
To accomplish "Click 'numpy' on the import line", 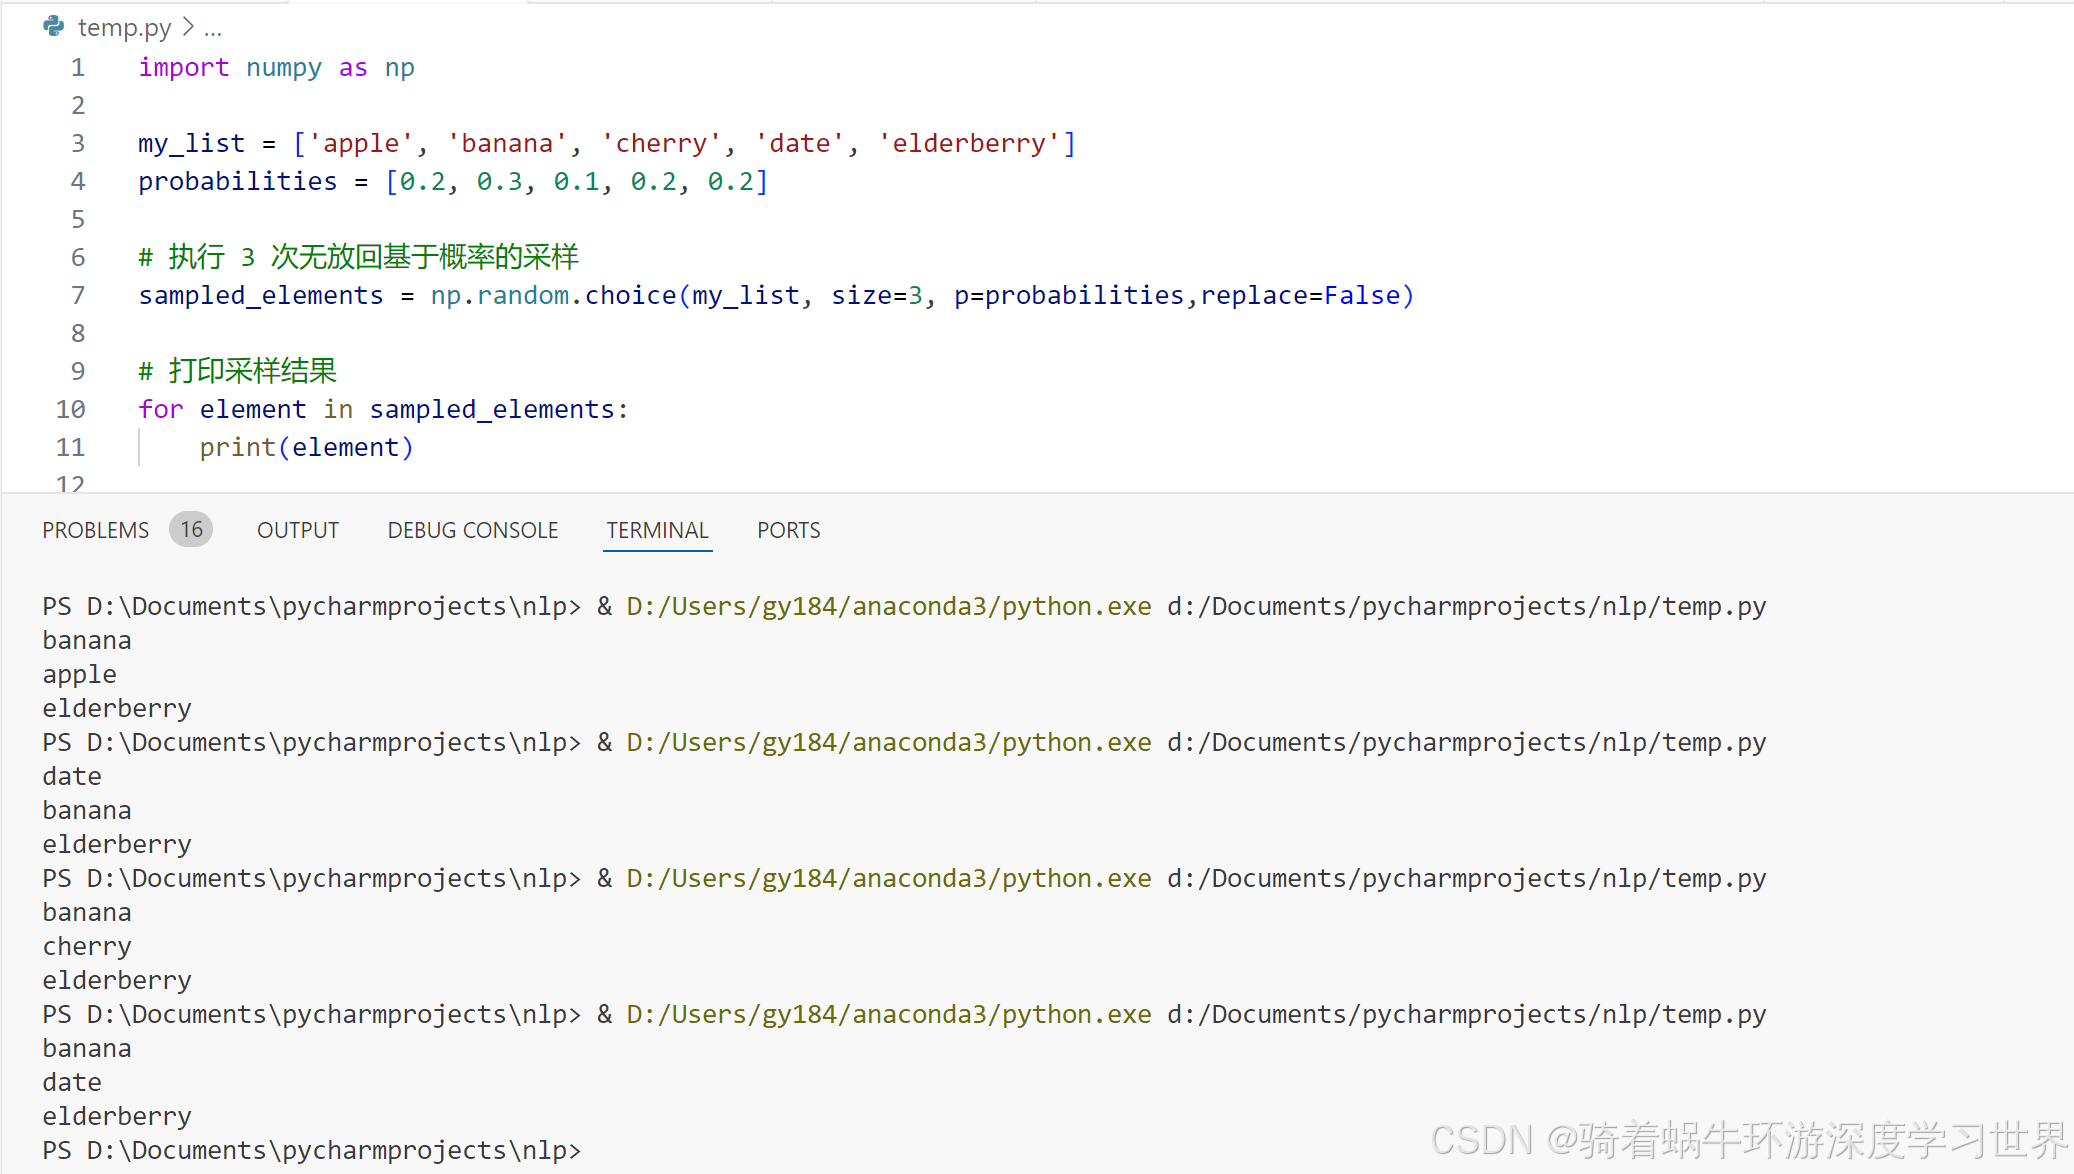I will [284, 67].
